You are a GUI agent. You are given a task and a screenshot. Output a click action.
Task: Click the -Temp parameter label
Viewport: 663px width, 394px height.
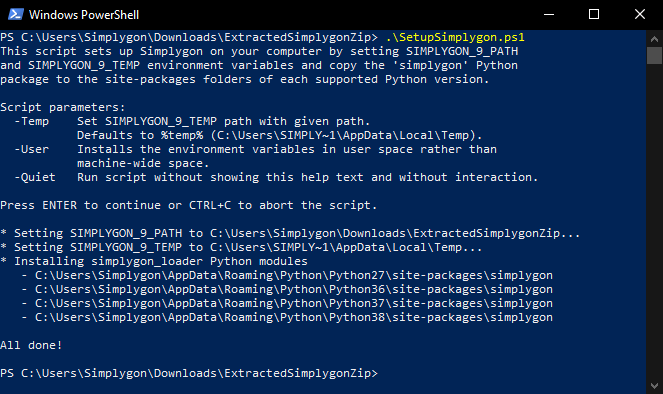[32, 121]
